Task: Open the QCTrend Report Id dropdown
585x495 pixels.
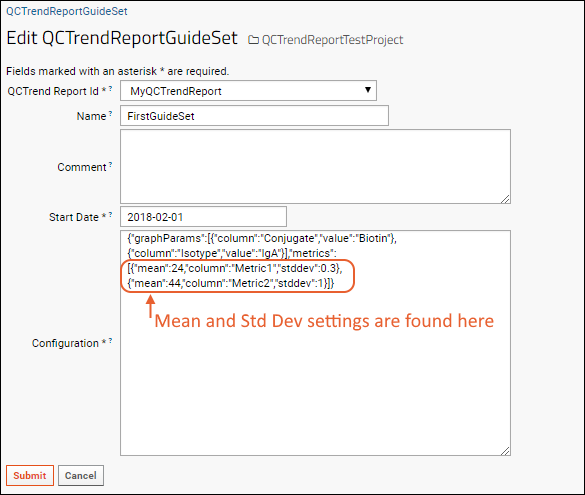Action: [248, 91]
